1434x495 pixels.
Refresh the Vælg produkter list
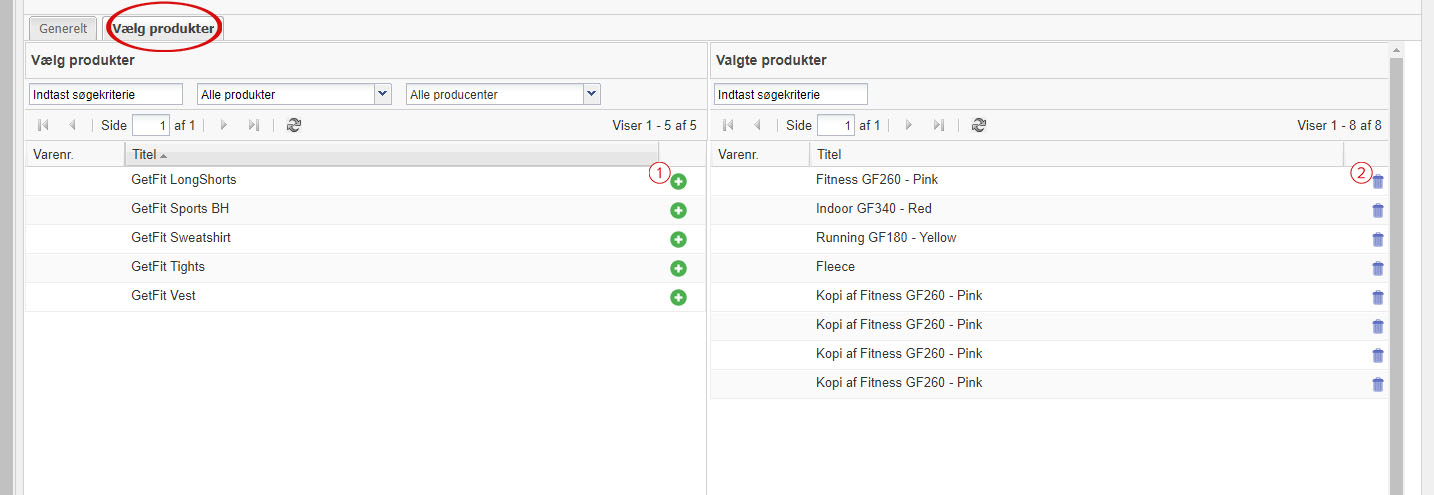click(x=294, y=125)
